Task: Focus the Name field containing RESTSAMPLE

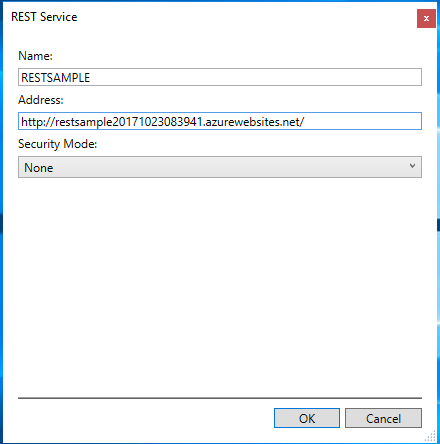Action: (x=220, y=77)
